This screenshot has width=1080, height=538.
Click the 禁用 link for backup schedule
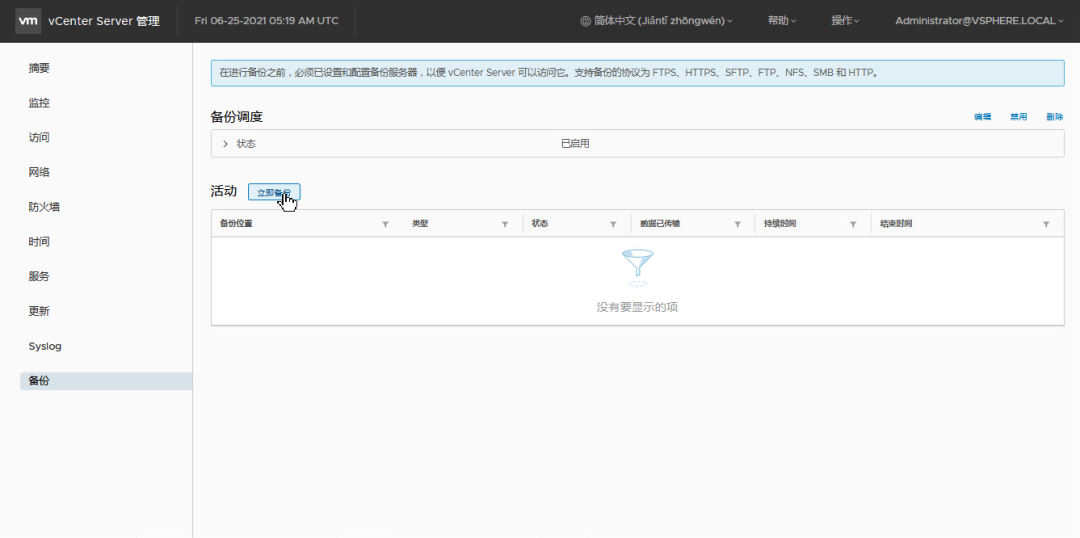tap(1018, 116)
